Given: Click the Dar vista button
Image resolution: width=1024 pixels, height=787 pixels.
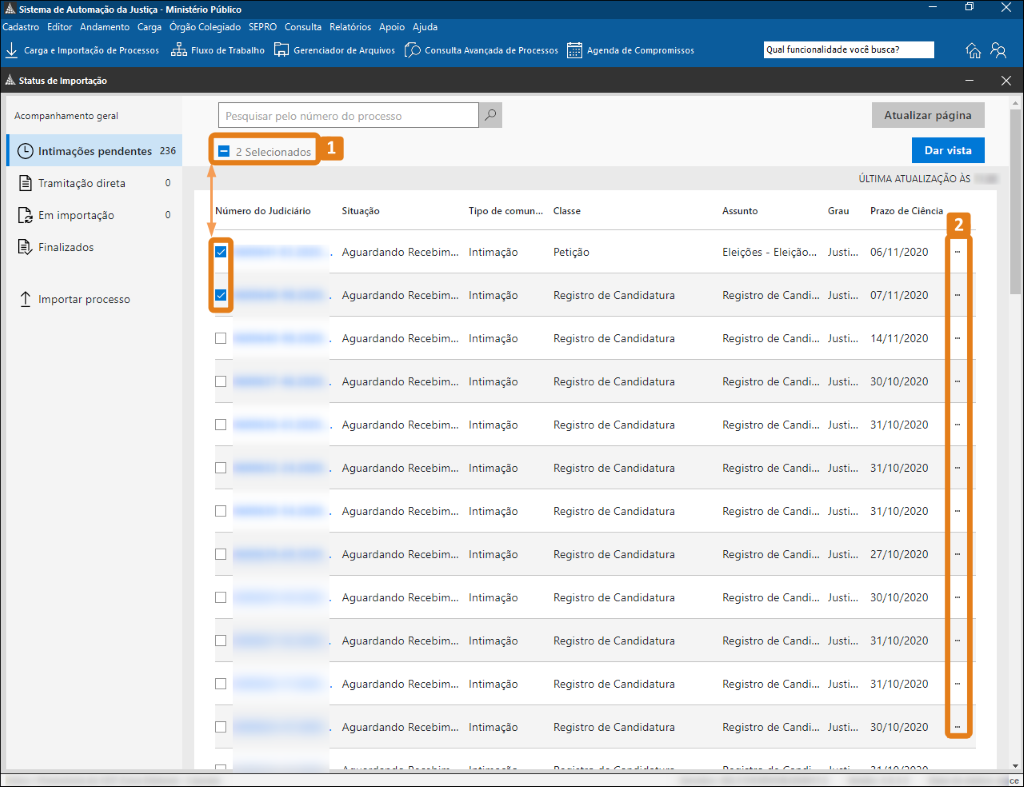Looking at the screenshot, I should (x=947, y=150).
